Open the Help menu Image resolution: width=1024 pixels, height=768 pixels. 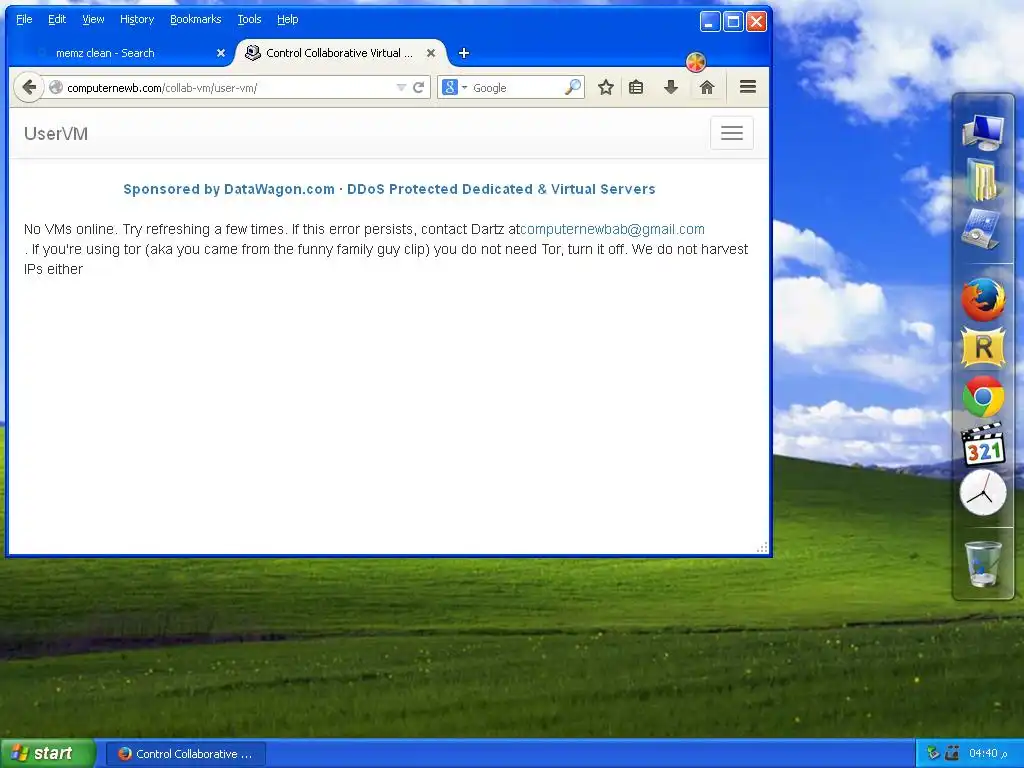[287, 19]
